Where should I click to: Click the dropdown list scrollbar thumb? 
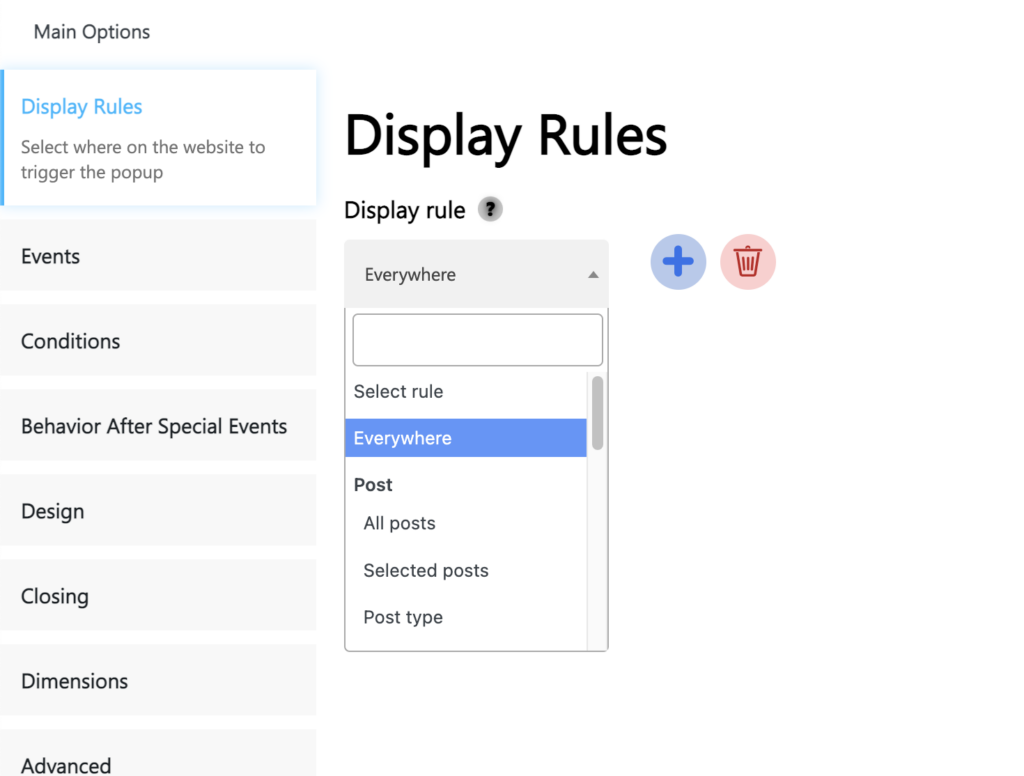tap(597, 413)
